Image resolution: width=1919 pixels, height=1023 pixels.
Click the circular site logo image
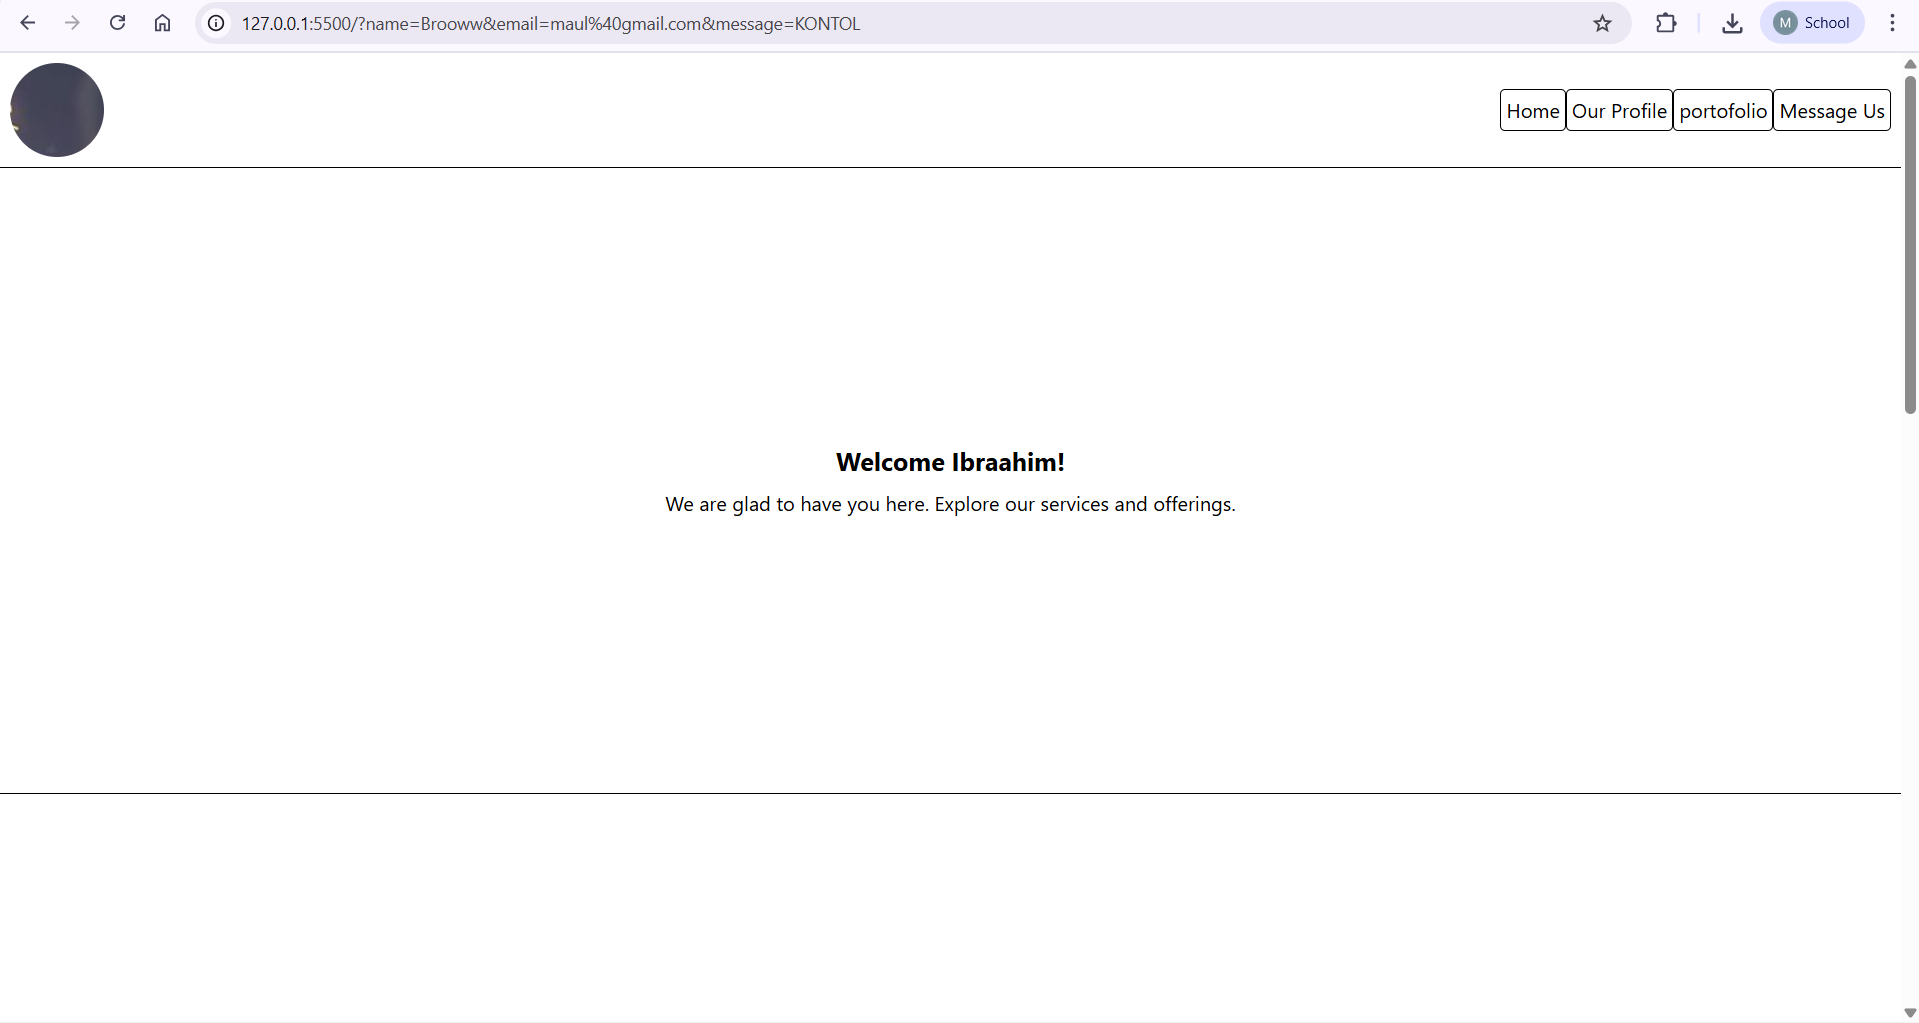56,110
